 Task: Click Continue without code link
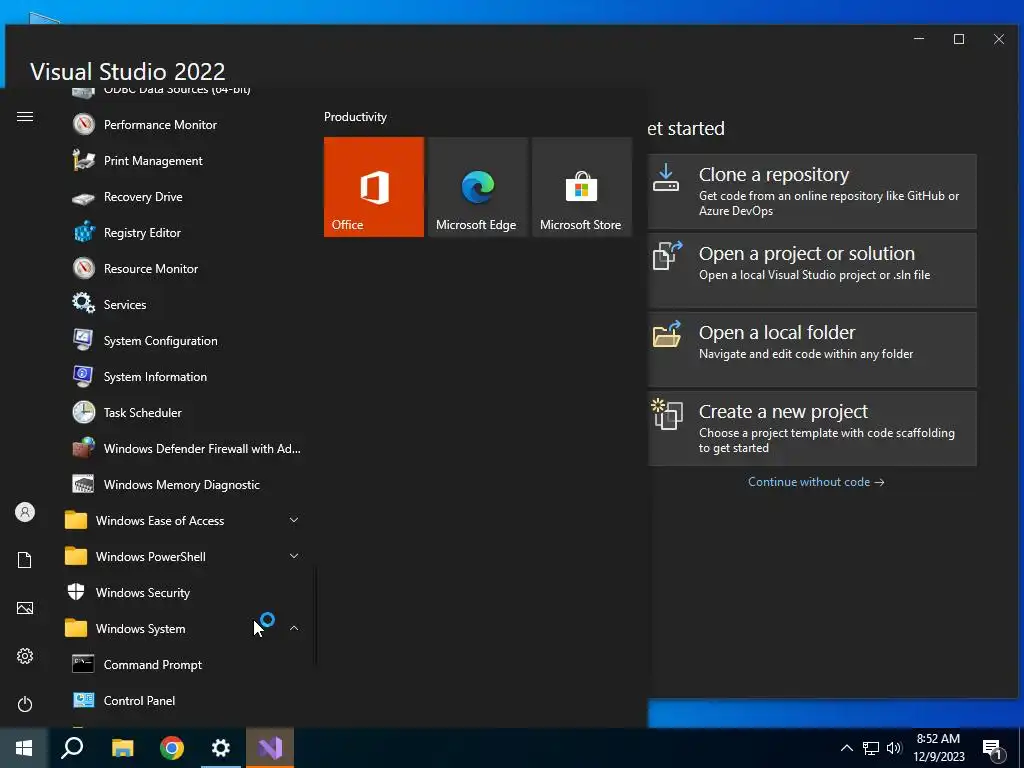(816, 482)
